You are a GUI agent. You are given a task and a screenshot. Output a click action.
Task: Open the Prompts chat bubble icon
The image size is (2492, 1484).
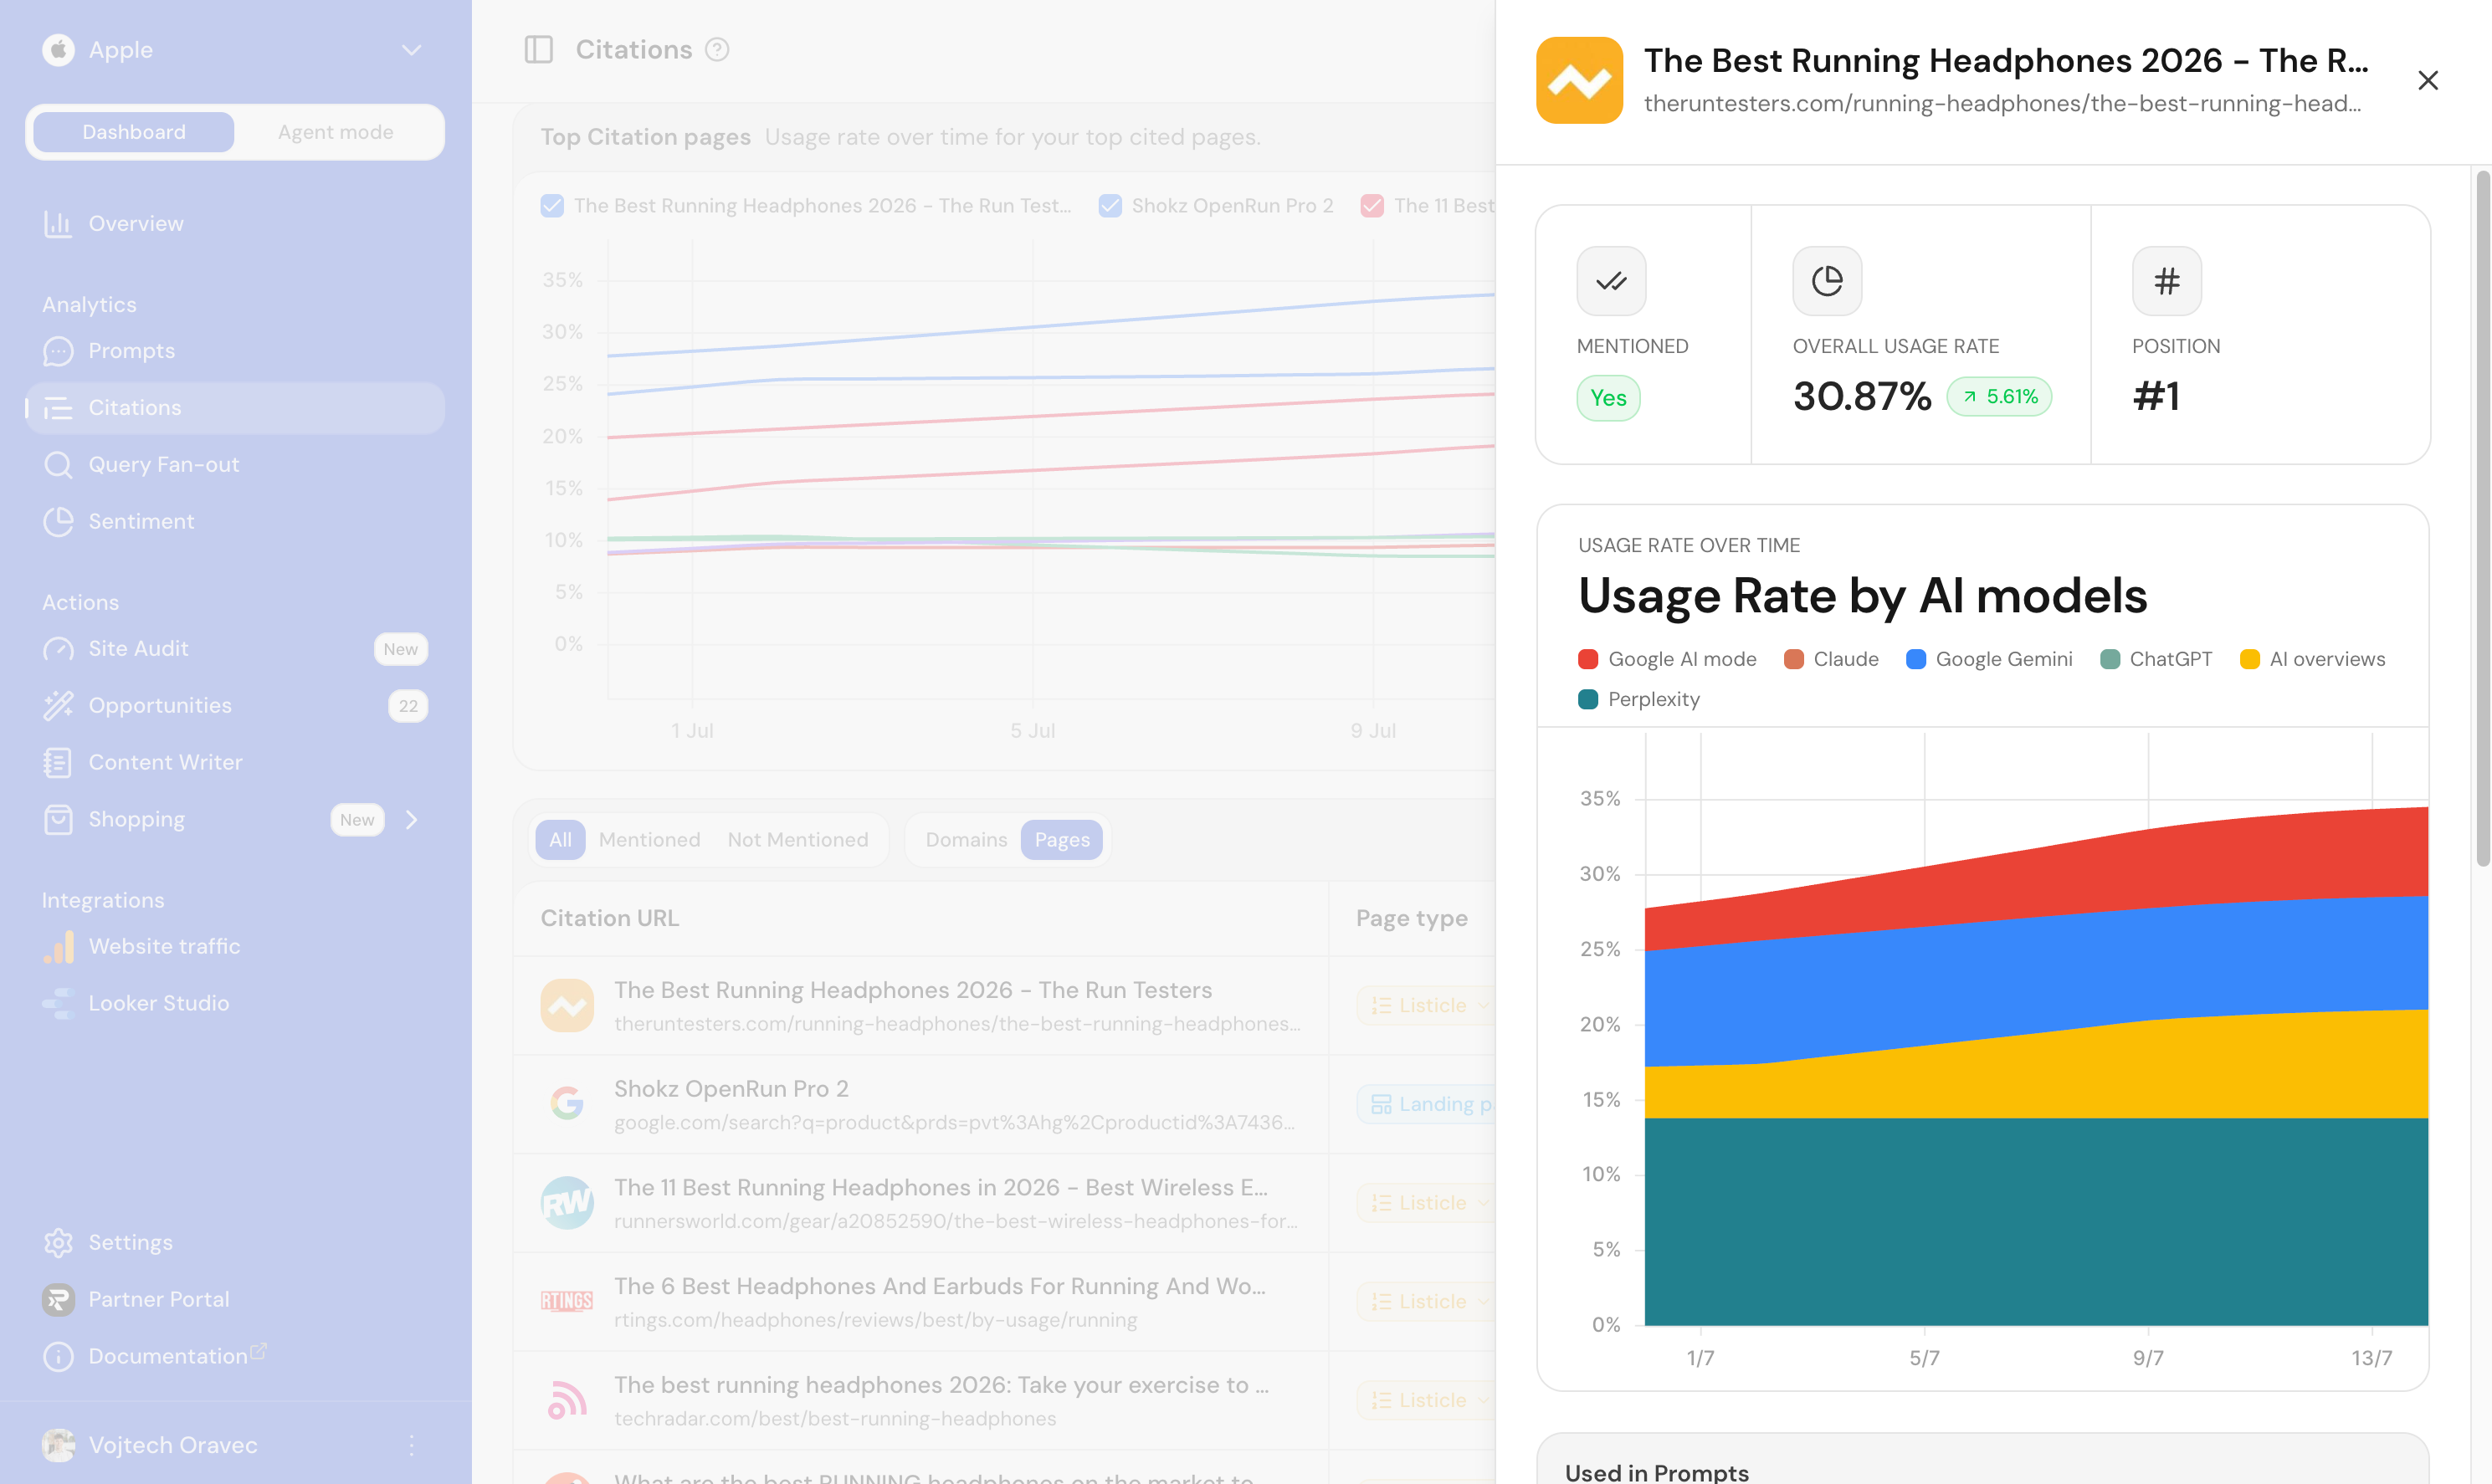pos(58,351)
